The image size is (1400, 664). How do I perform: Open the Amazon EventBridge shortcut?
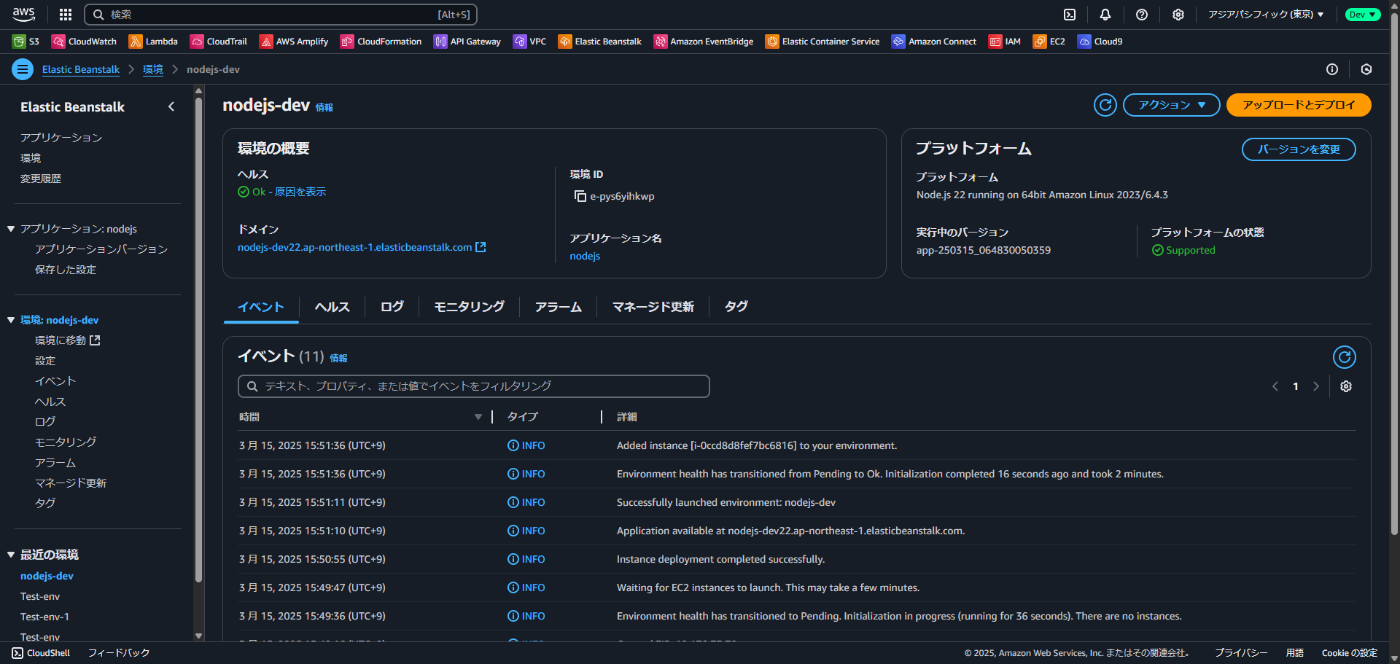[704, 41]
